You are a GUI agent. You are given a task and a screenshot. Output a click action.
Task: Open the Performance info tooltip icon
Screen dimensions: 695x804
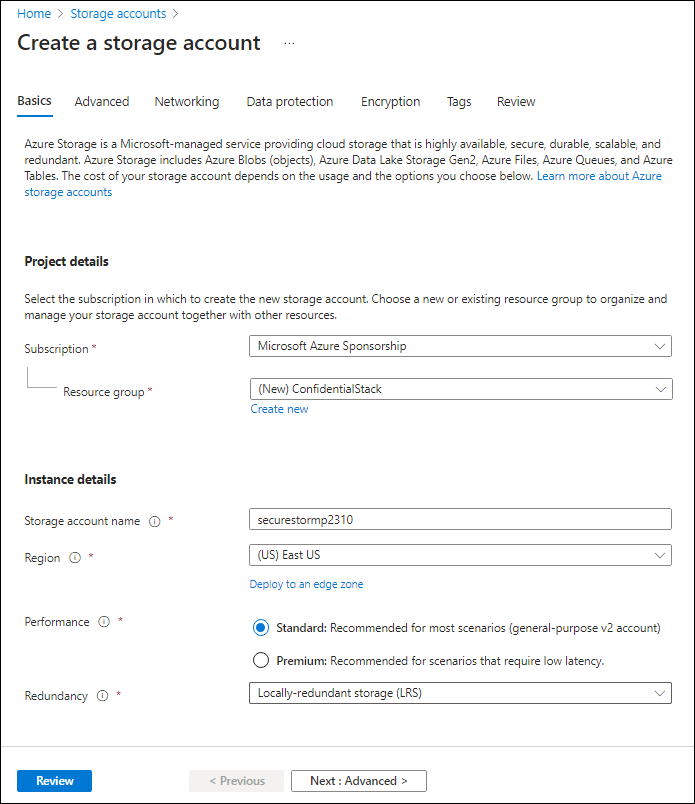click(100, 622)
